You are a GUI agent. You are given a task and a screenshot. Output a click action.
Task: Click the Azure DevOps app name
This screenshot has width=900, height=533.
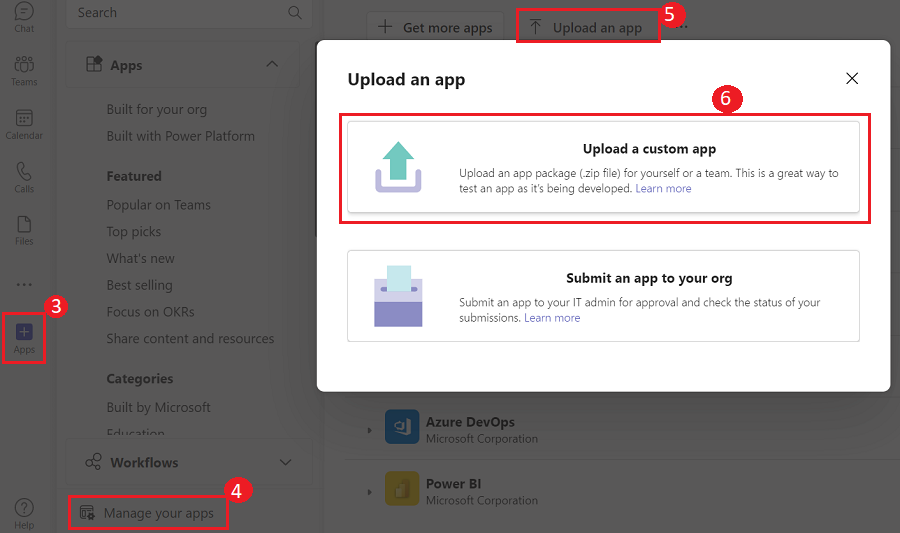click(x=470, y=422)
